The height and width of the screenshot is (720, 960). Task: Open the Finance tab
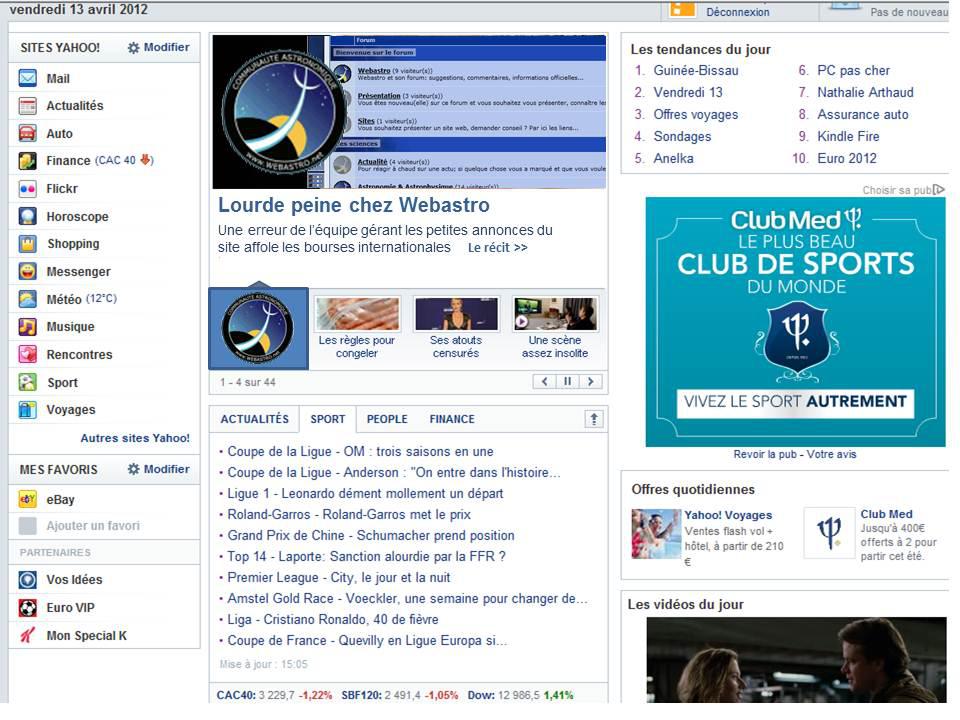(452, 419)
